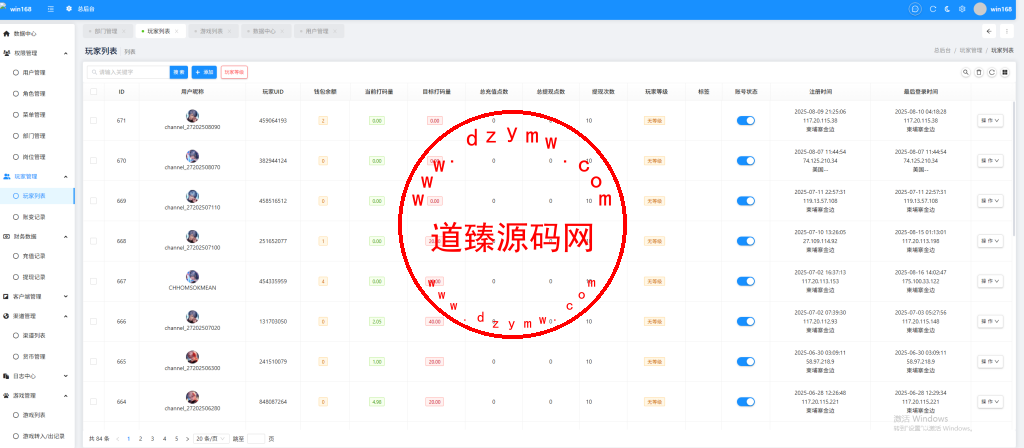Check the row checkbox for ID 669
Screen dimensions: 1024x448
(93, 200)
